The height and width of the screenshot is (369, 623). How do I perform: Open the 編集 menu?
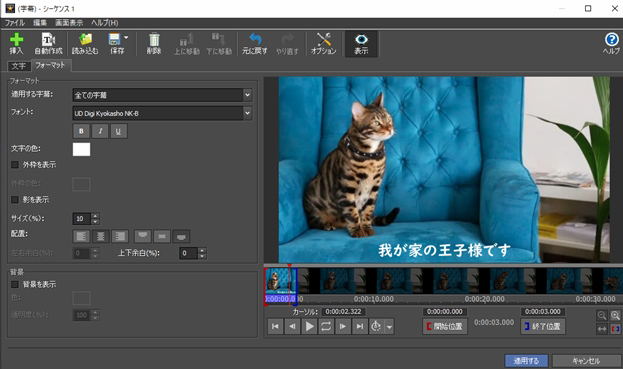coord(40,23)
